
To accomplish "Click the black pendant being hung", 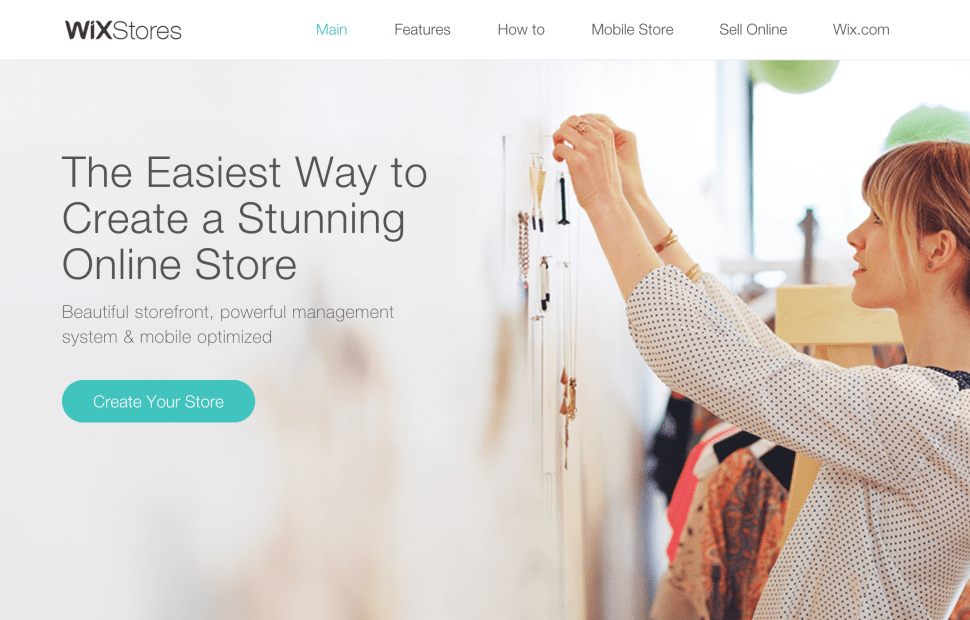I will point(562,199).
